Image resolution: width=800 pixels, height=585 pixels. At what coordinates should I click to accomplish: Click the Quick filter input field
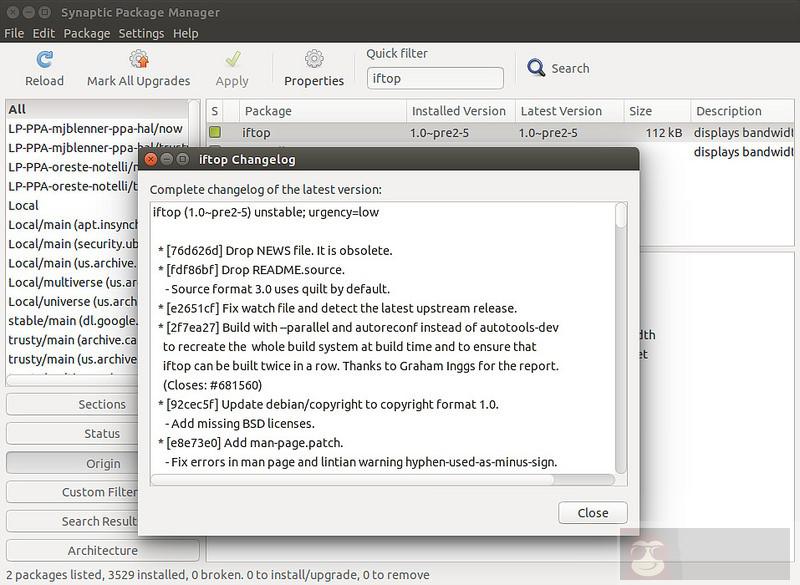click(435, 77)
